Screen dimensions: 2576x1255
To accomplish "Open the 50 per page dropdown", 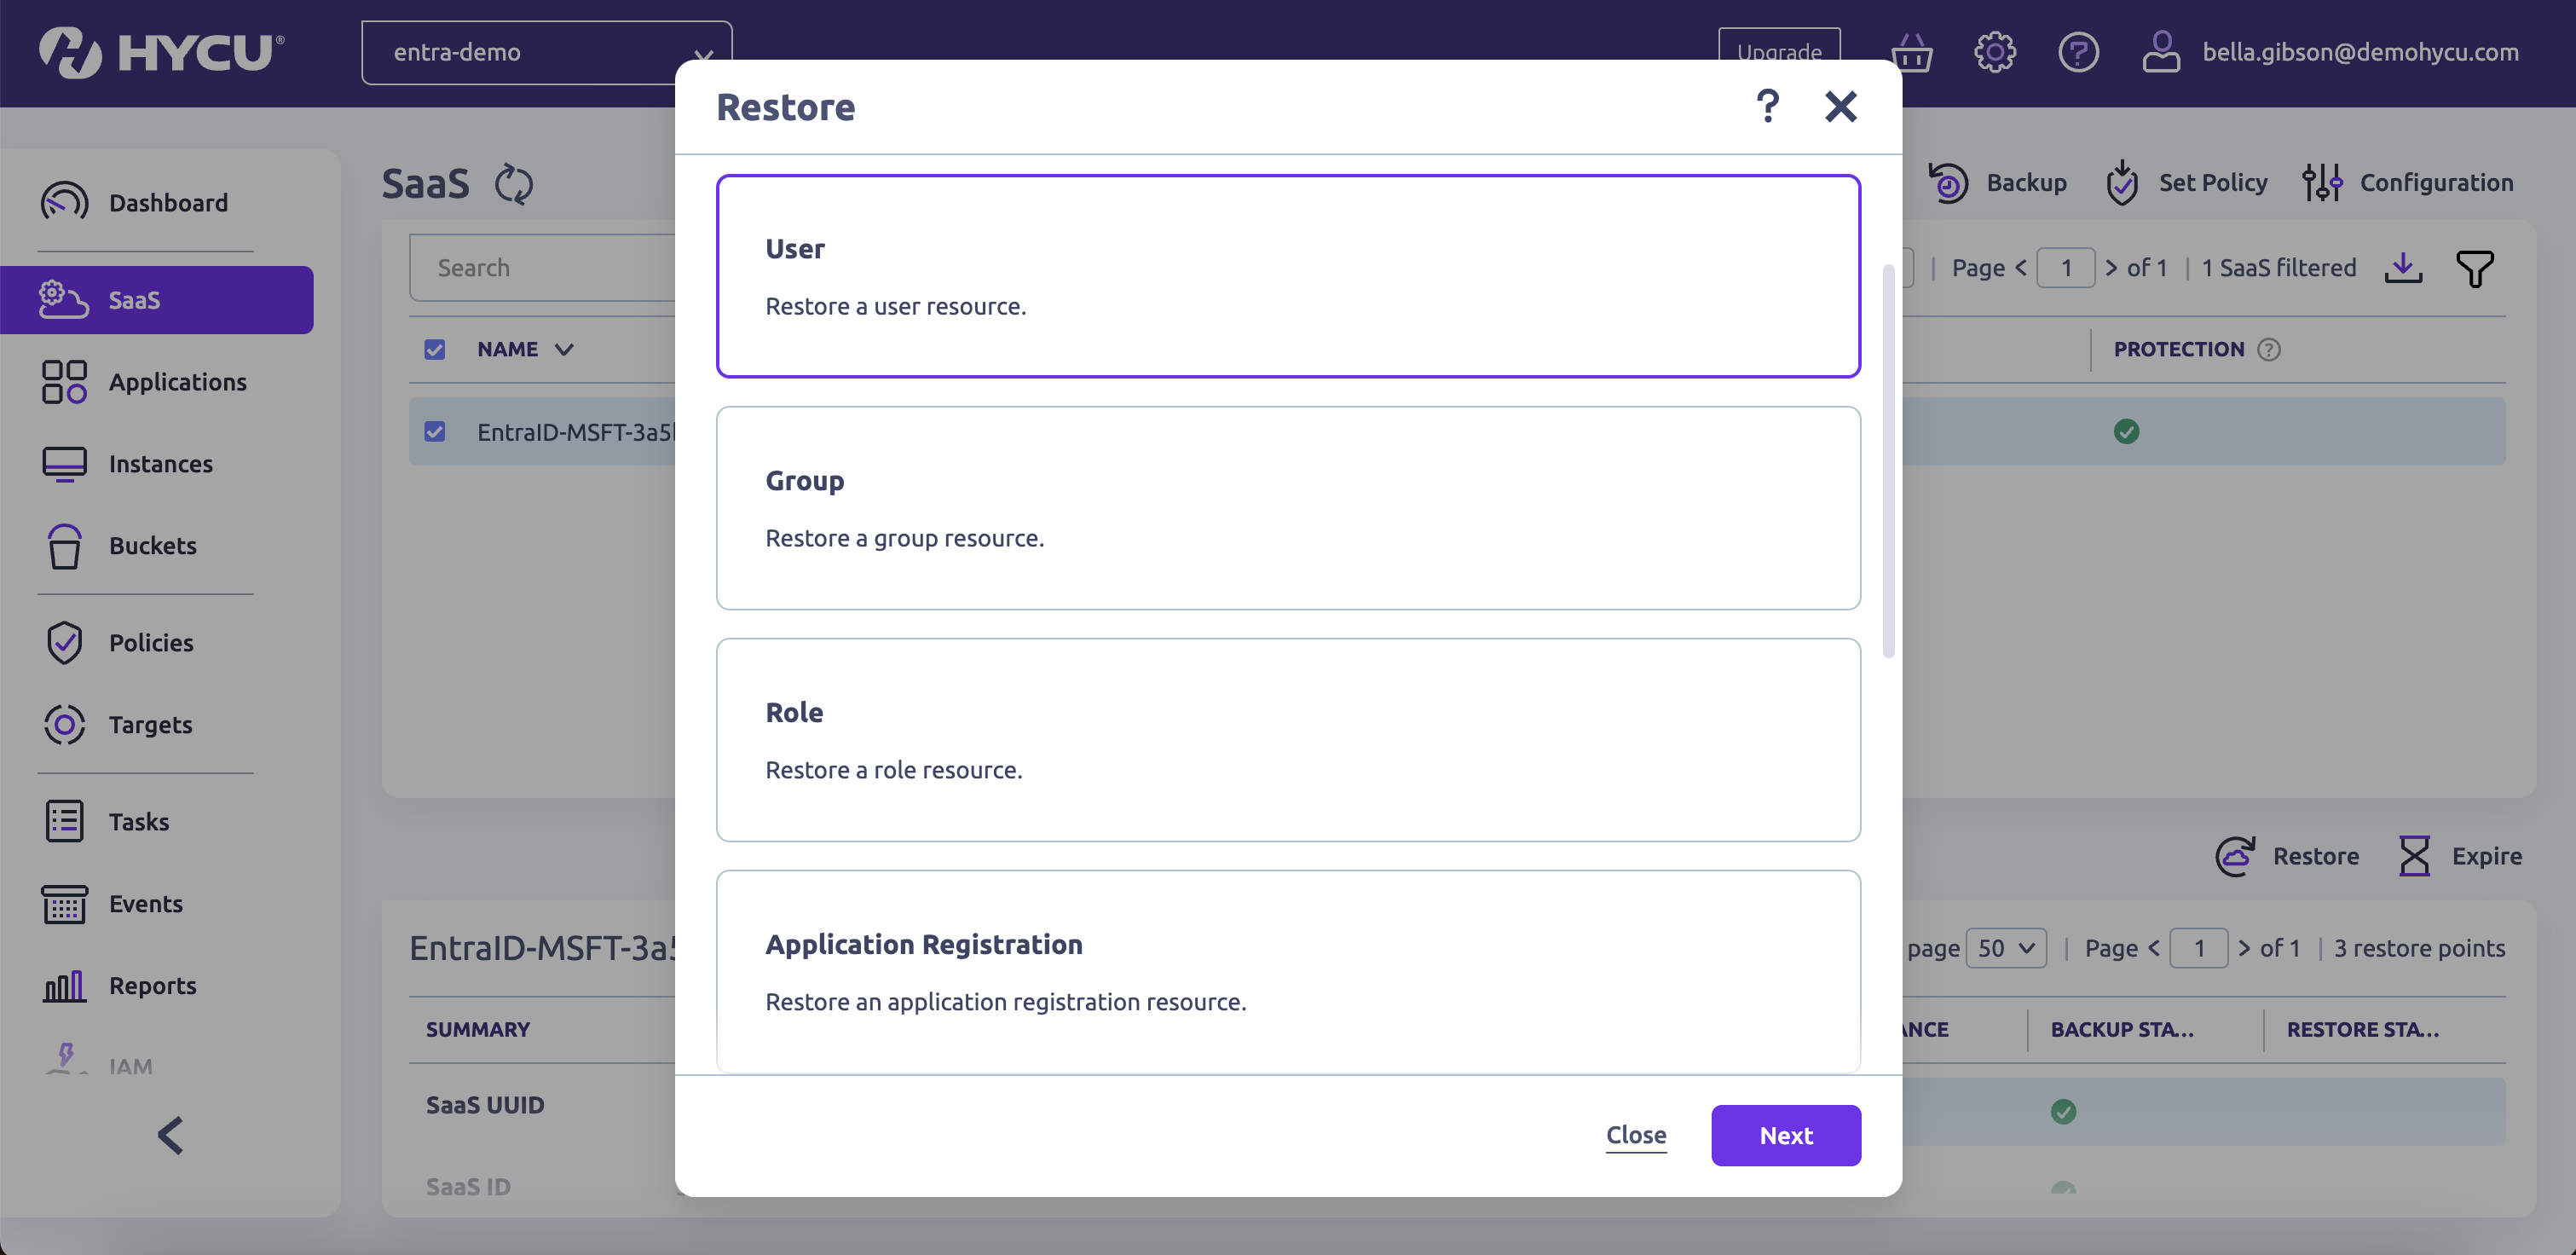I will tap(2005, 948).
